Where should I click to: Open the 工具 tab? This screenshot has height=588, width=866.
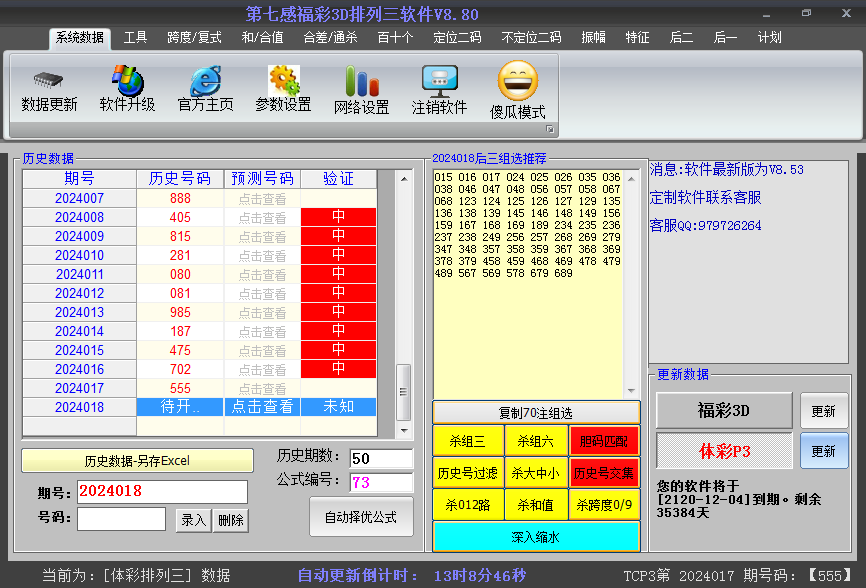tap(135, 38)
